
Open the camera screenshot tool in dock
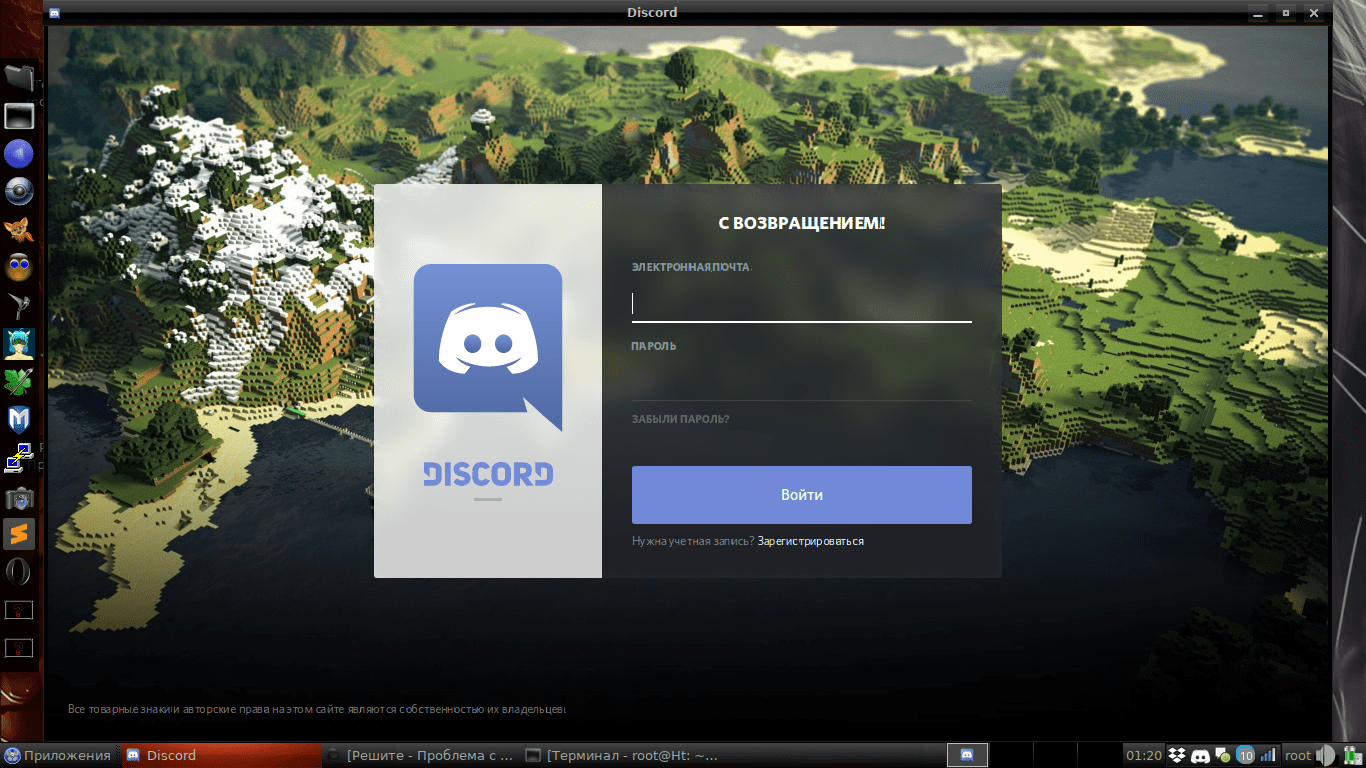point(19,497)
